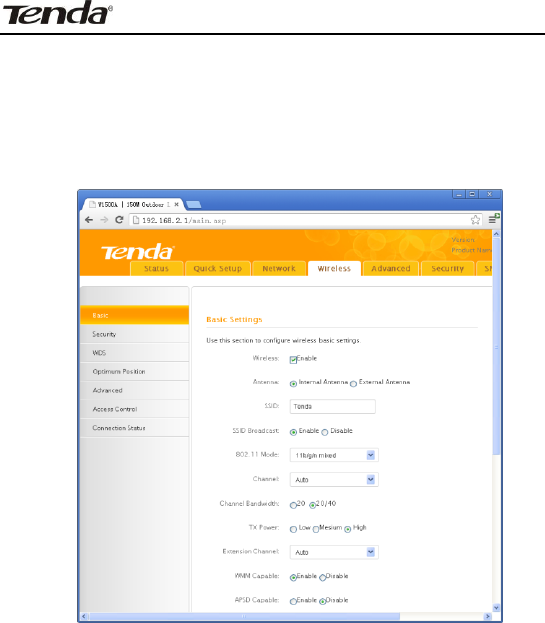Click the Tenda logo in header
The width and height of the screenshot is (545, 623).
coord(137,252)
